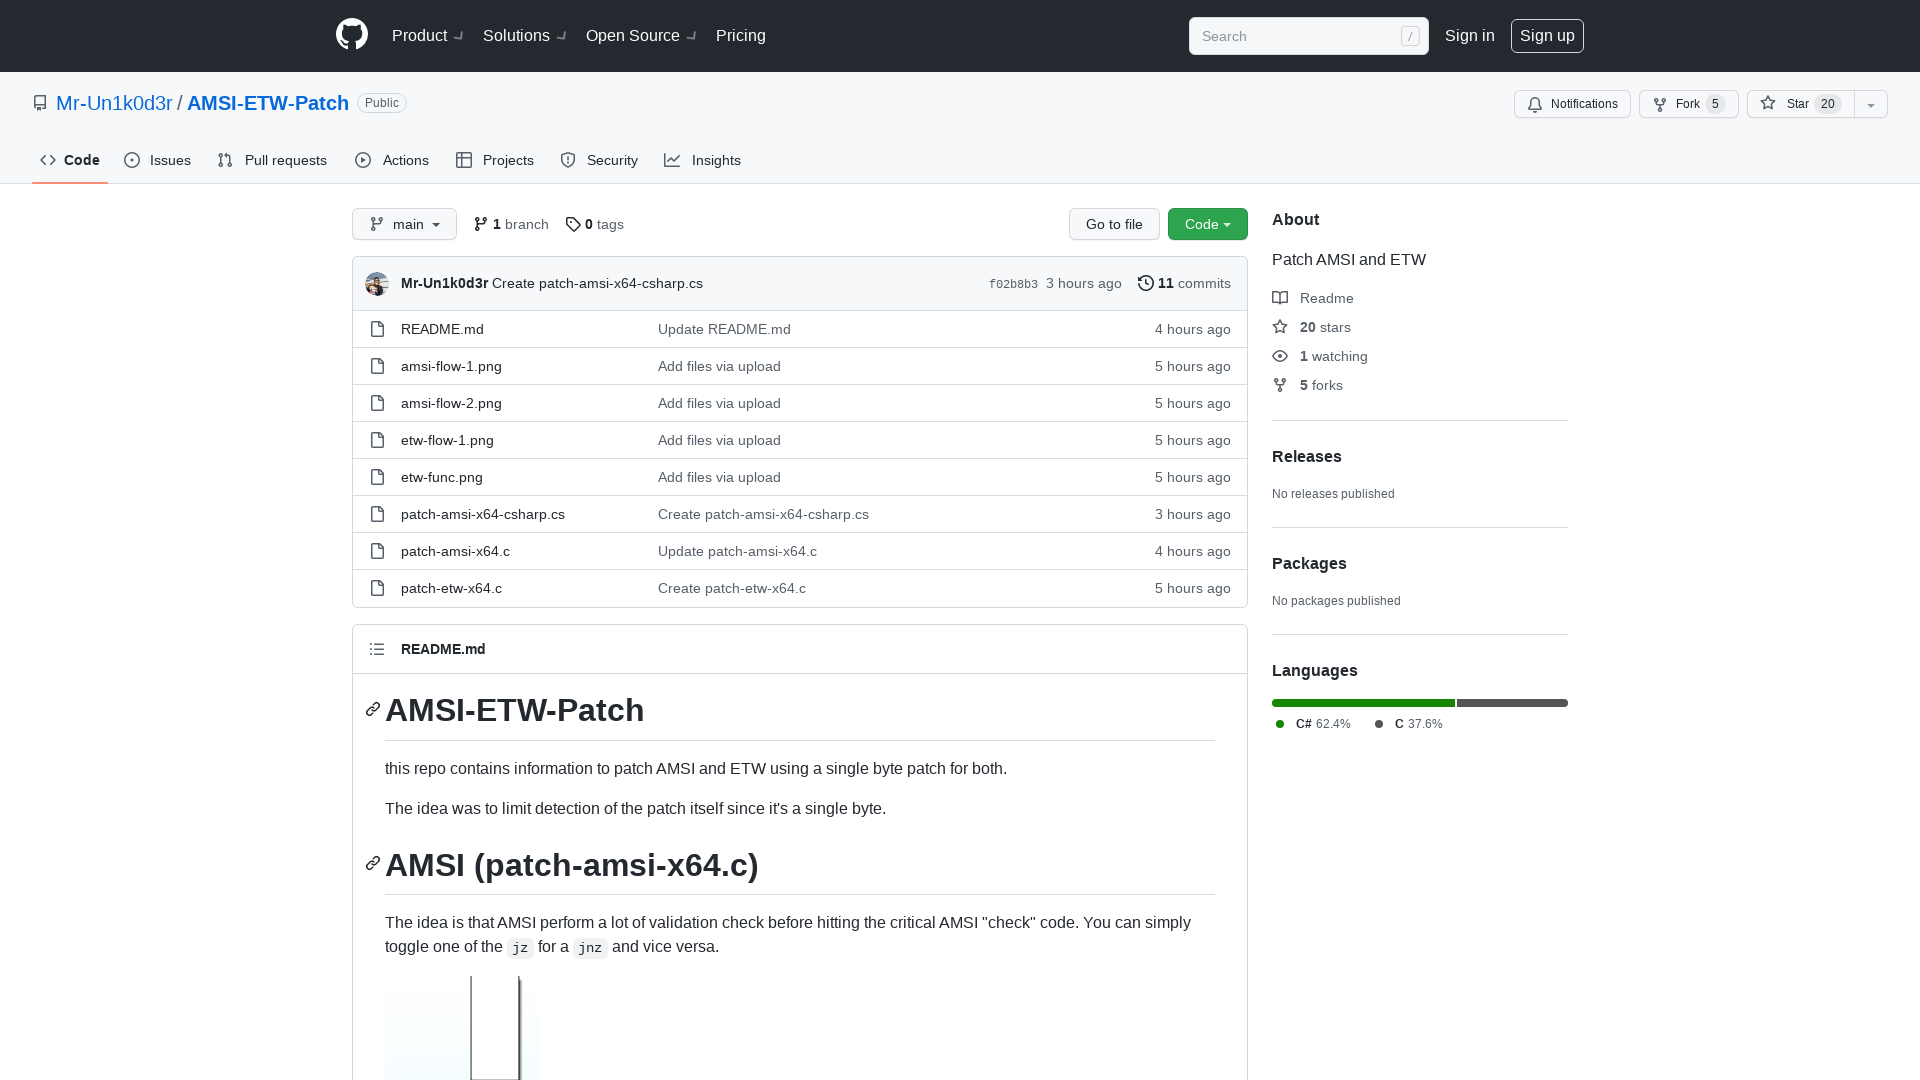Open the Notifications bell icon
This screenshot has height=1080, width=1920.
point(1535,104)
